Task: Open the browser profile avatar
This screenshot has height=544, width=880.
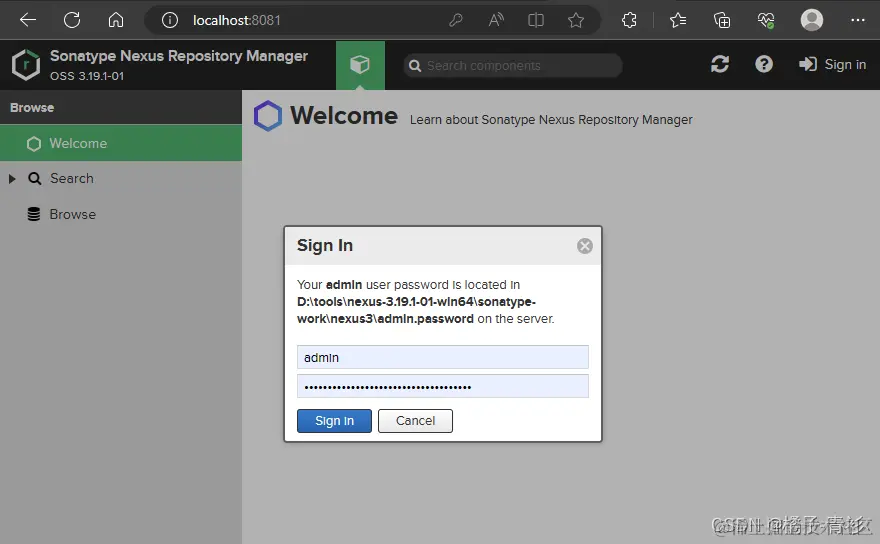Action: pos(812,20)
